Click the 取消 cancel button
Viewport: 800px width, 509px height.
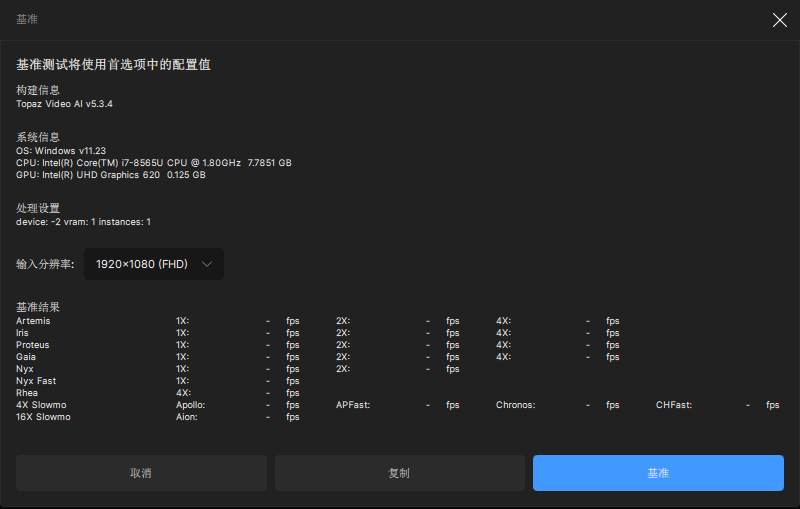141,473
